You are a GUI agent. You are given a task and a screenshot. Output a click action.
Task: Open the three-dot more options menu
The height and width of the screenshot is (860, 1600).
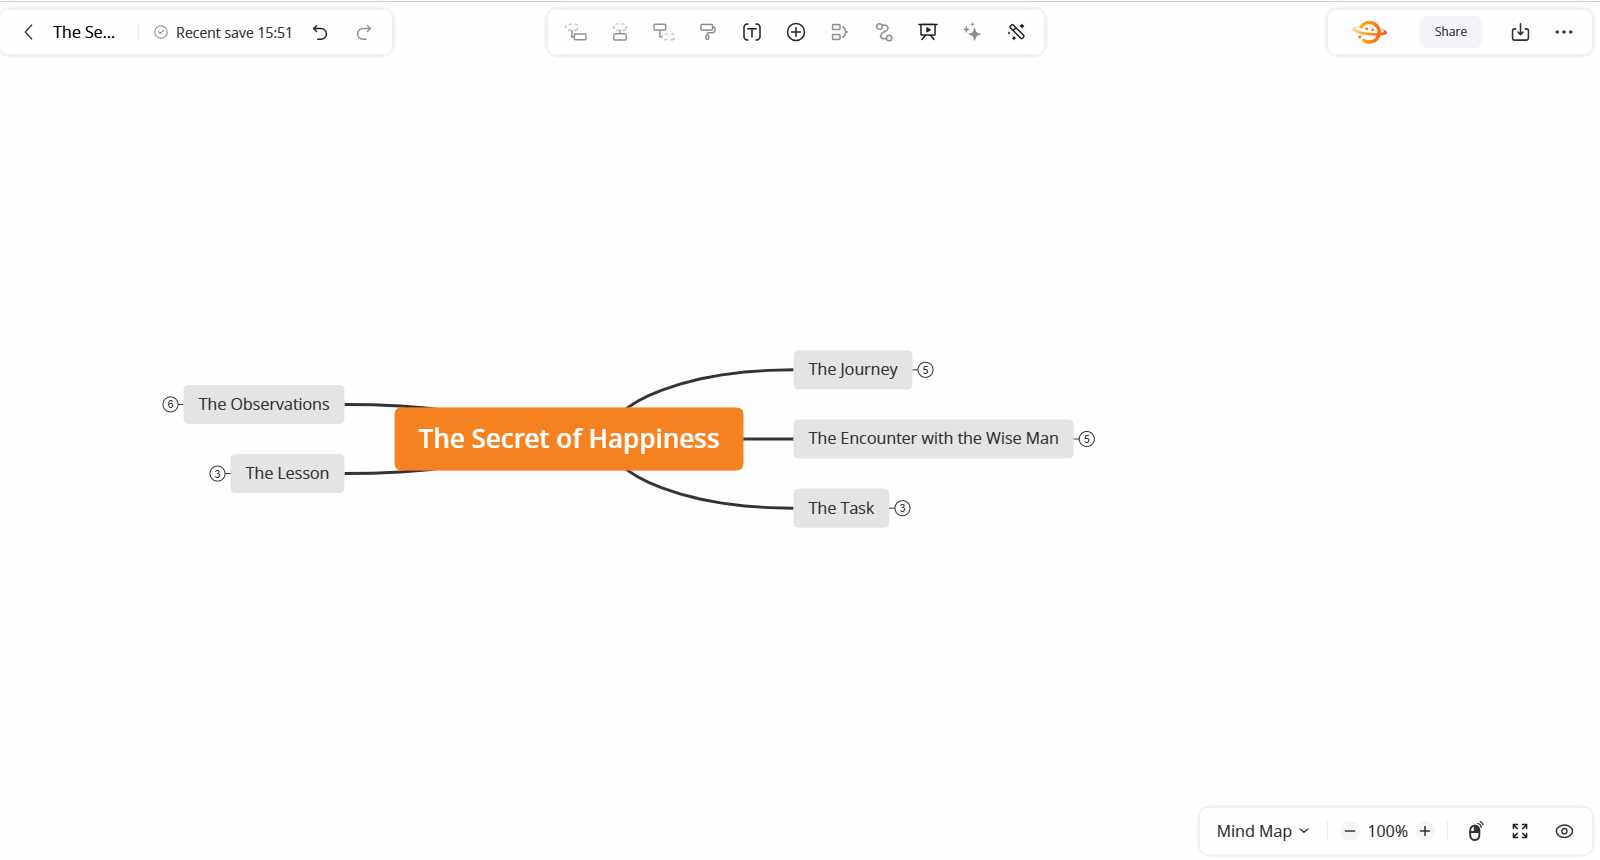coord(1564,32)
